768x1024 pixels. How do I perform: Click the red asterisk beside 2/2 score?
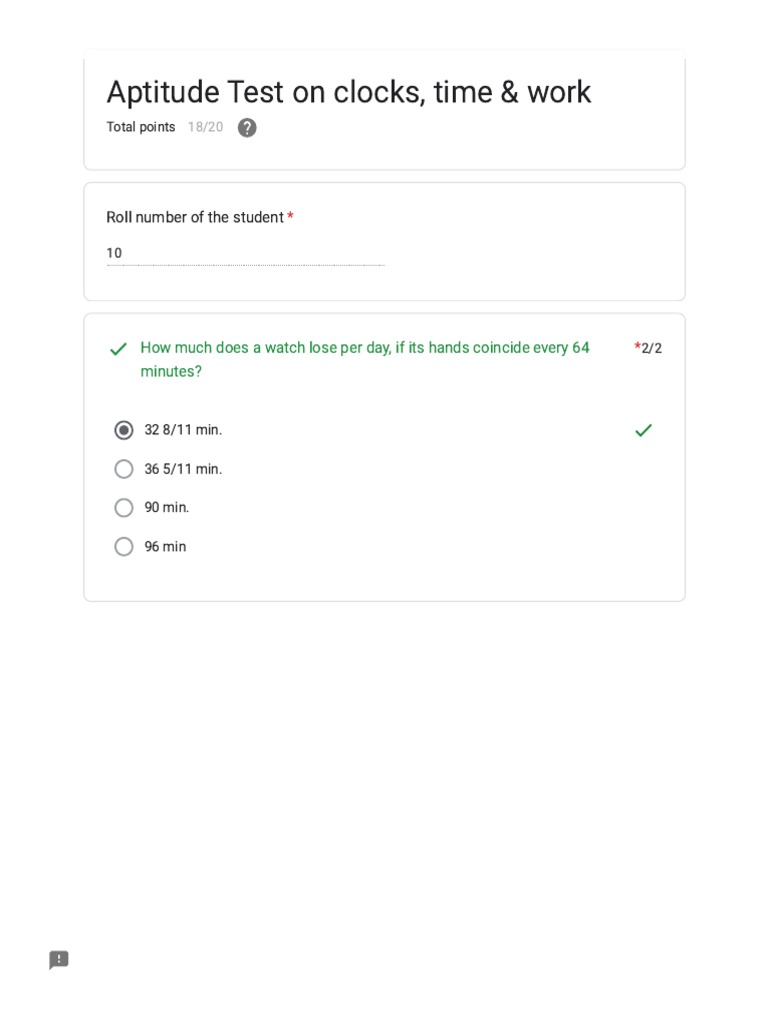[637, 347]
